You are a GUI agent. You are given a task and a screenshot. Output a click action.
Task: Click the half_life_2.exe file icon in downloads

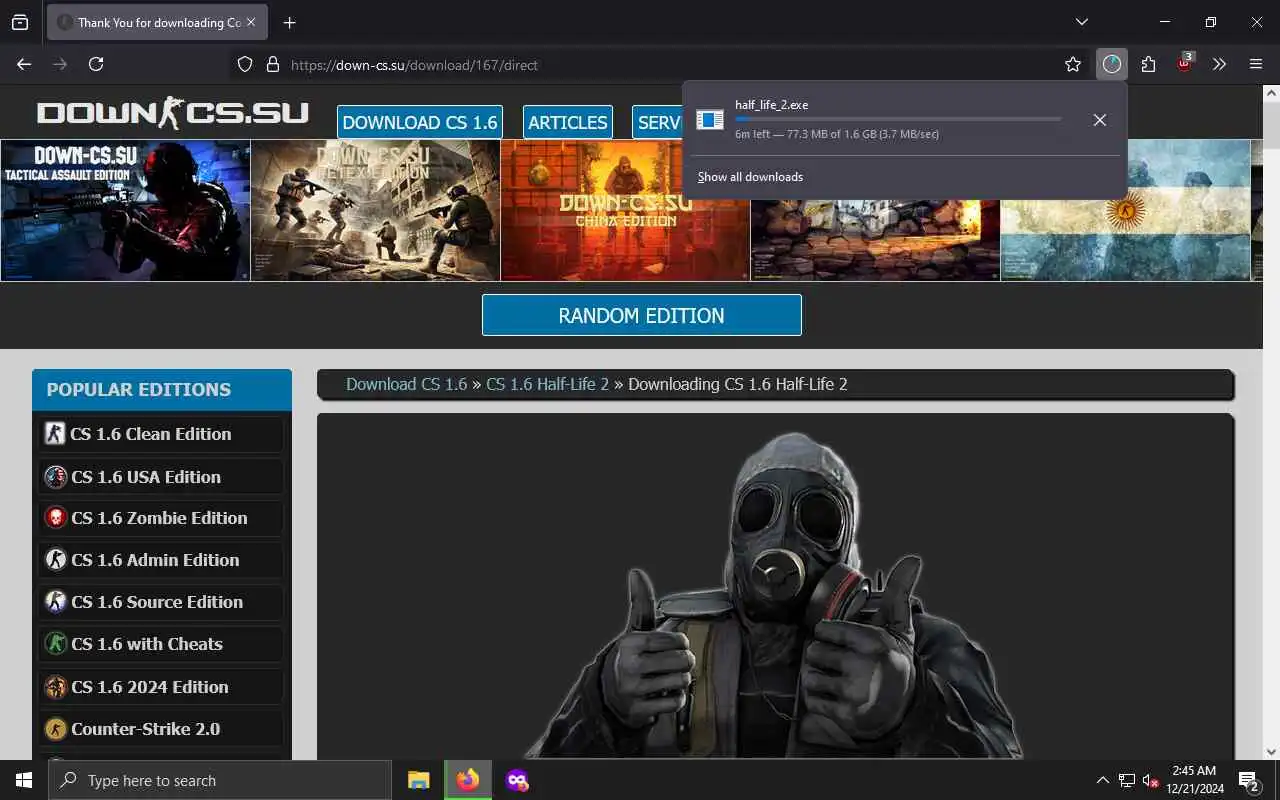click(710, 120)
